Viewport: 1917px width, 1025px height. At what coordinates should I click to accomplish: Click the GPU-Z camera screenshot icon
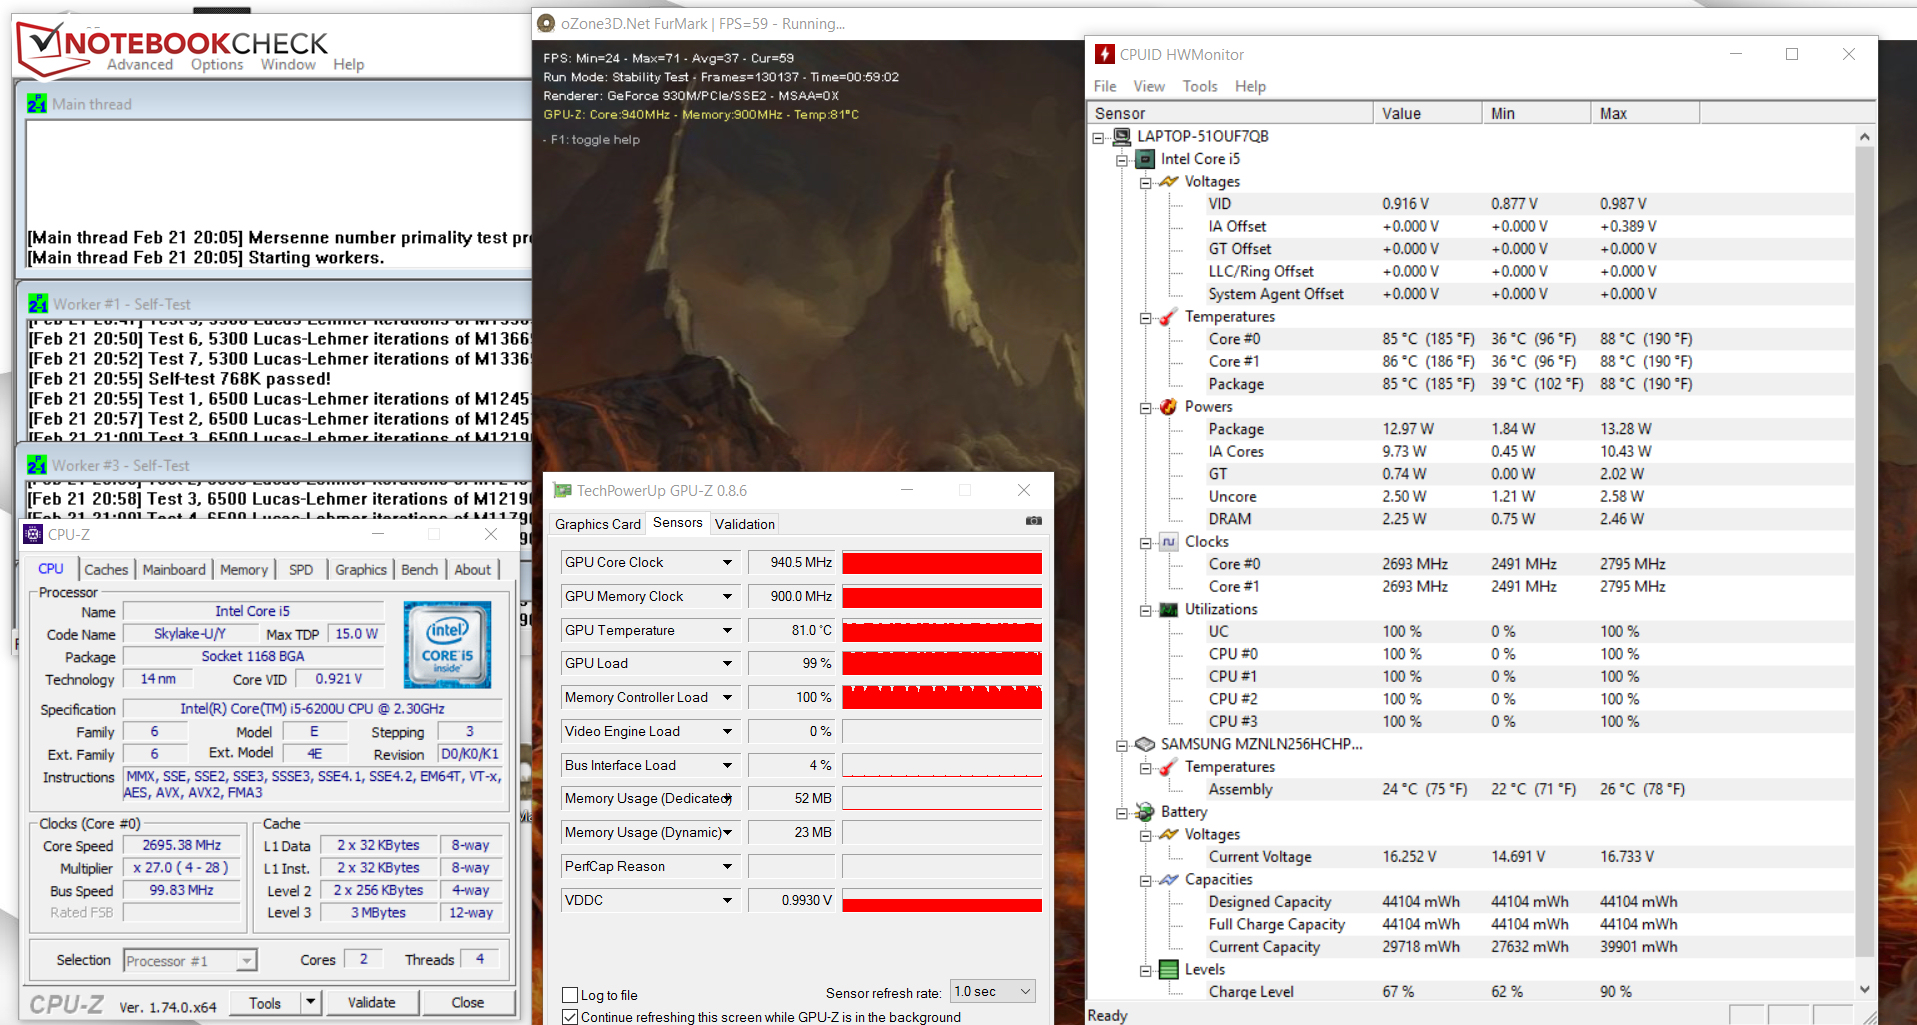[x=1033, y=521]
